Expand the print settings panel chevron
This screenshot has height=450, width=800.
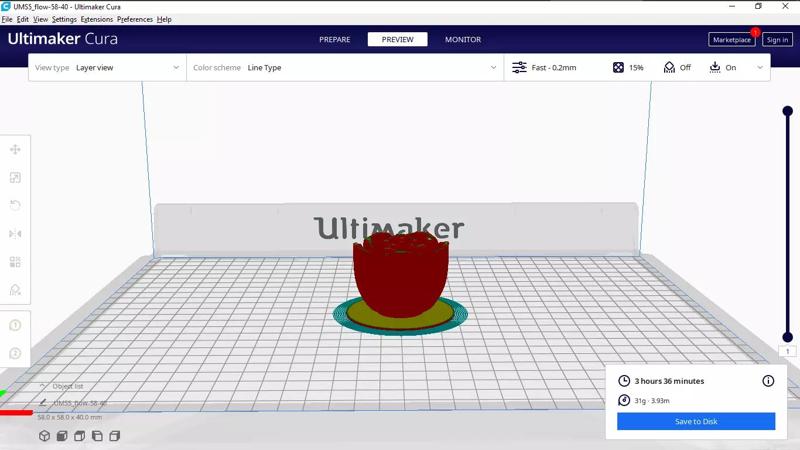pos(760,67)
